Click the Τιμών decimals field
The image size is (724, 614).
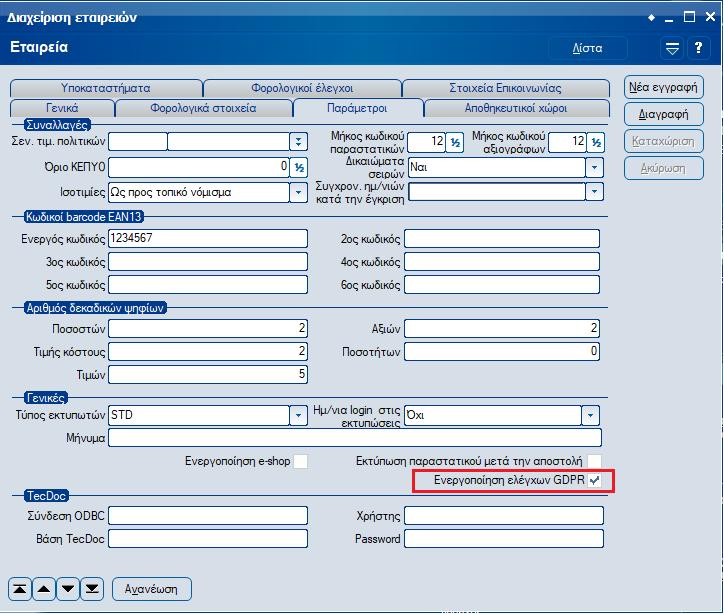click(208, 374)
